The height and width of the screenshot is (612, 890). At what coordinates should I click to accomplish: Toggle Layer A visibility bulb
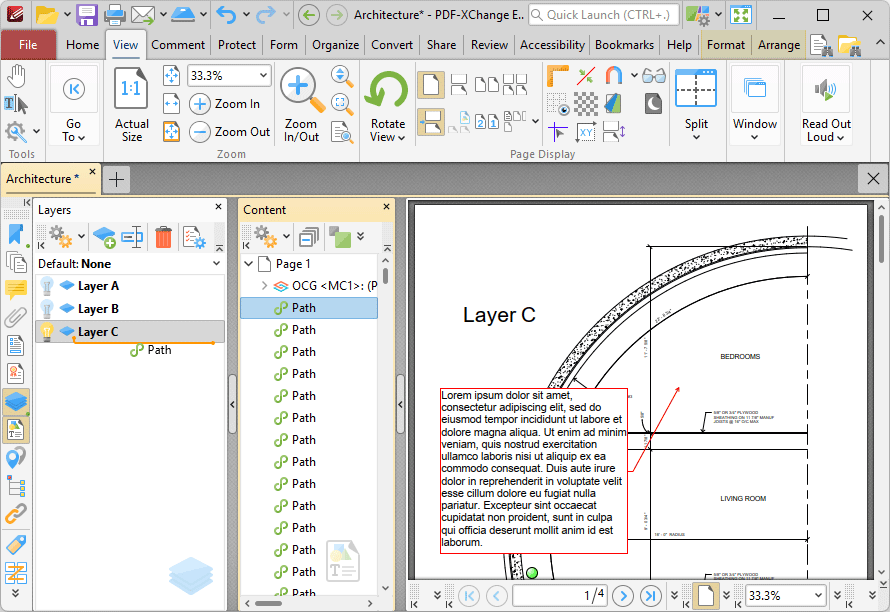[47, 286]
